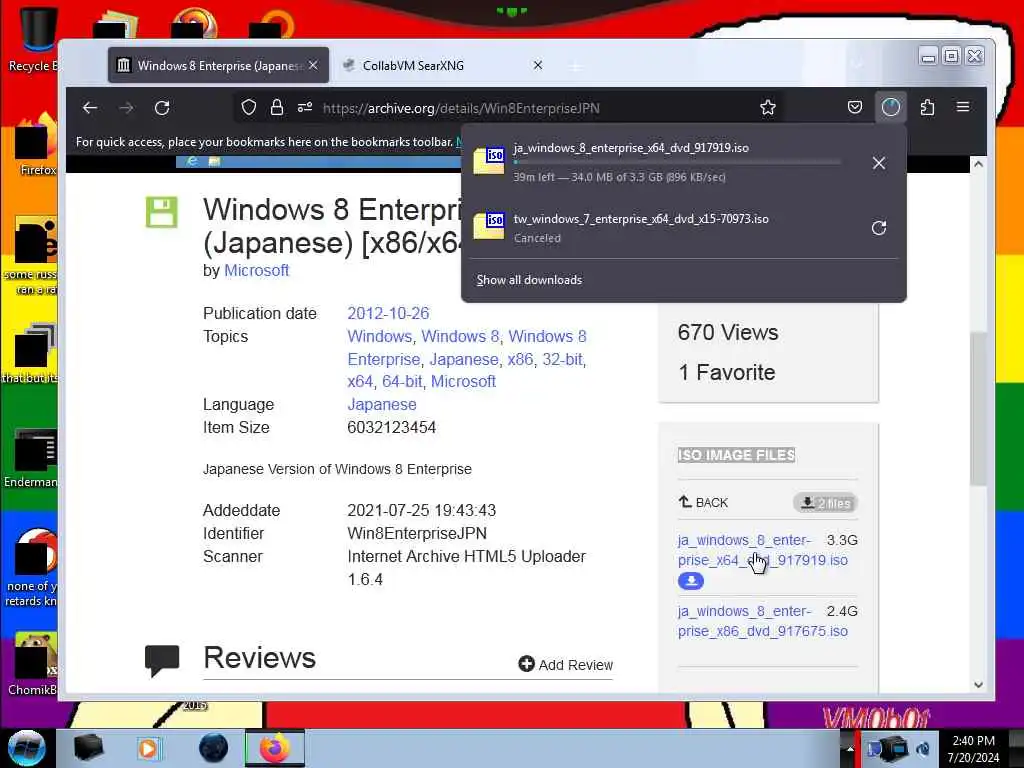Go BACK in the ISO image files list
The image size is (1024, 768).
(703, 502)
